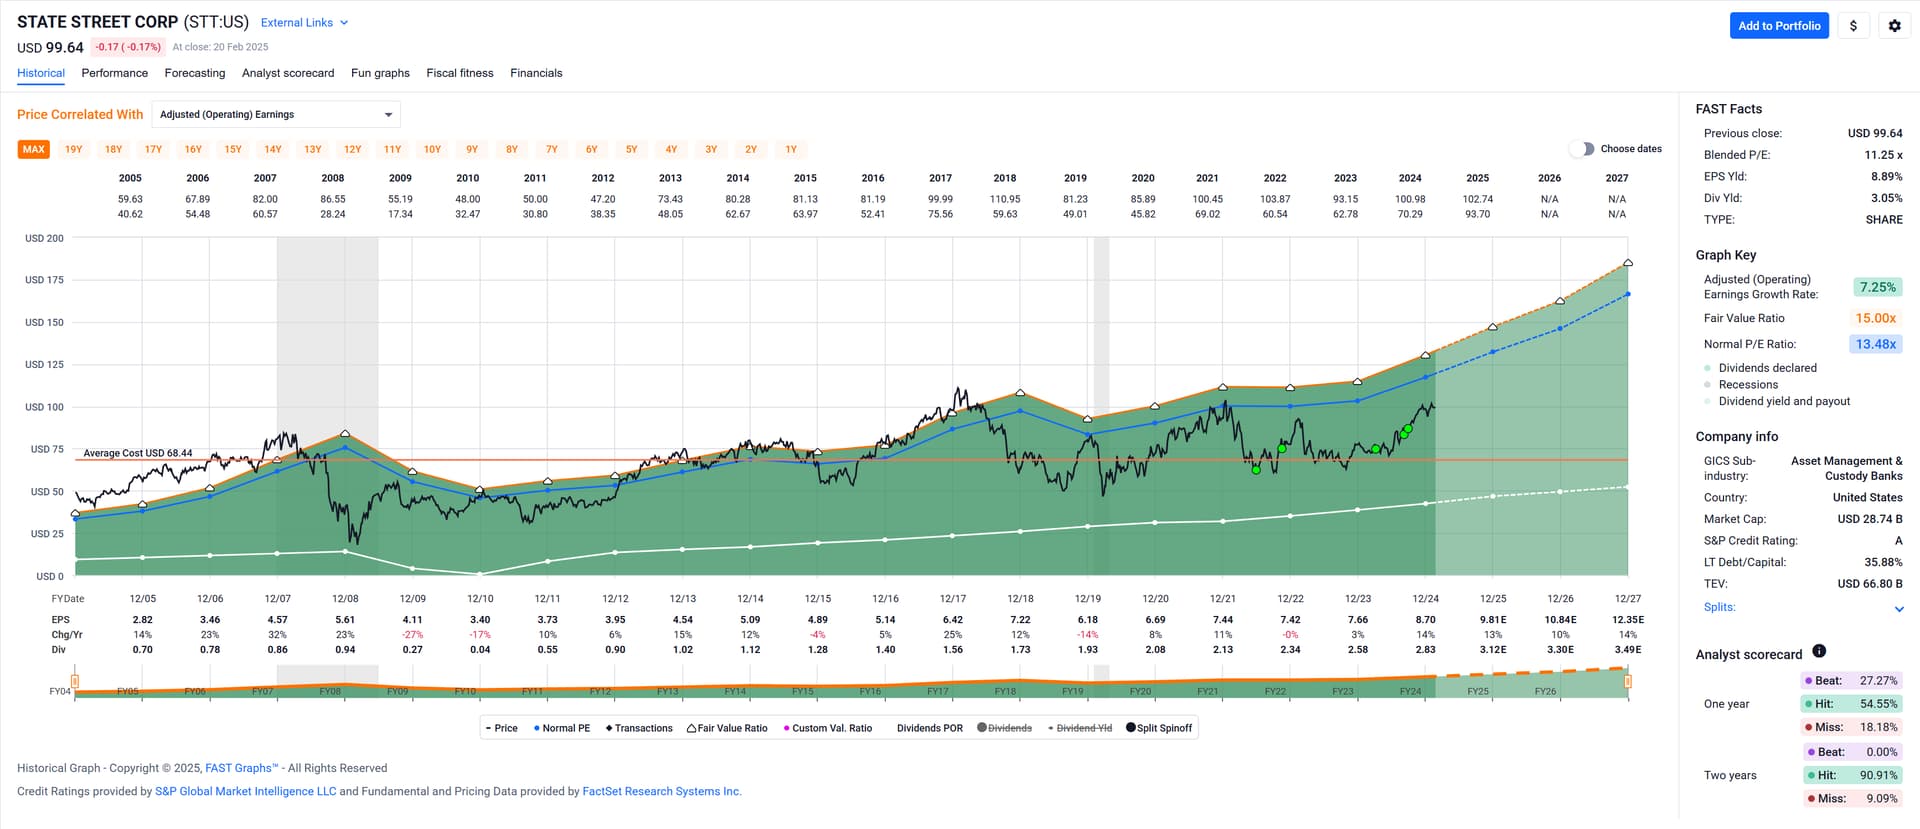Click the left handle of range slider
Screen dimensions: 1920x829
click(75, 681)
